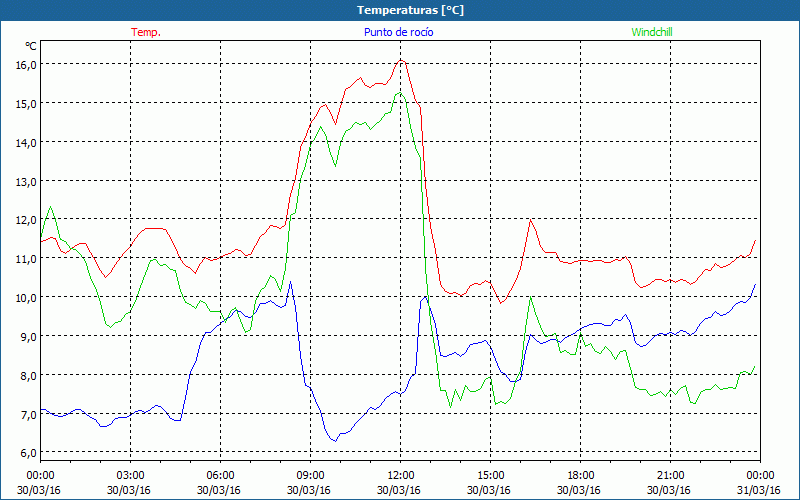
Task: Click the 18:00 time axis label
Action: (x=580, y=476)
